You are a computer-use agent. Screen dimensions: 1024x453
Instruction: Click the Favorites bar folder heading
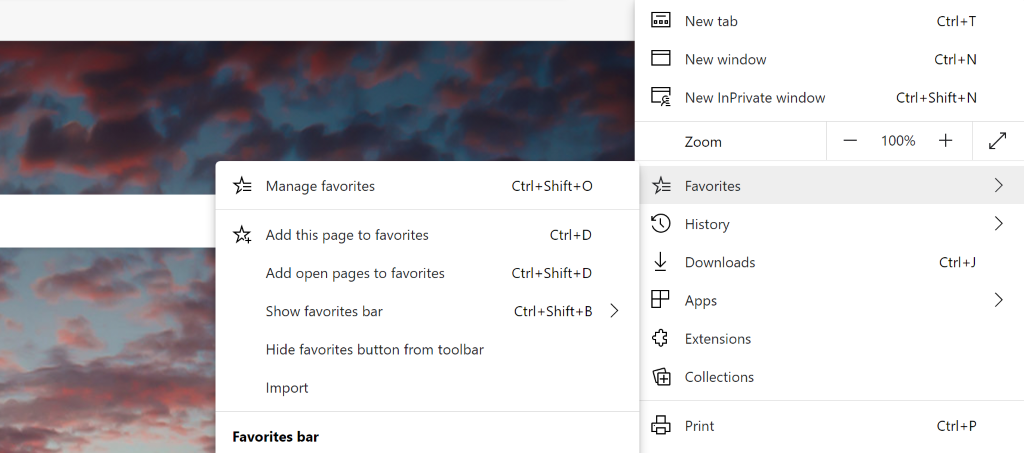276,437
